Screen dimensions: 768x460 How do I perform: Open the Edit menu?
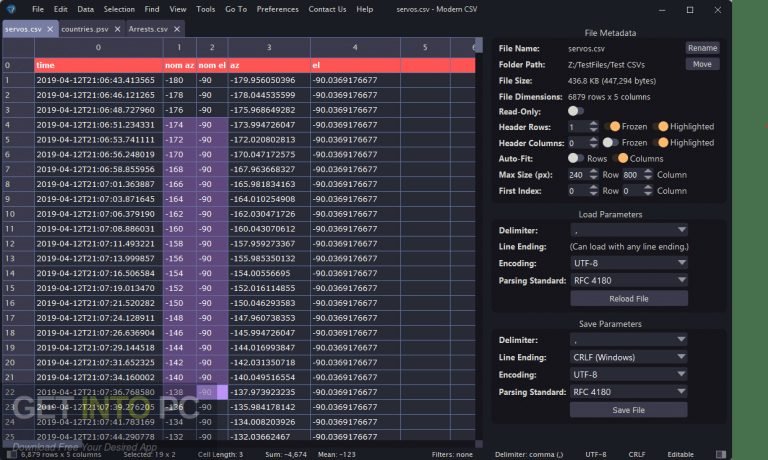coord(61,9)
